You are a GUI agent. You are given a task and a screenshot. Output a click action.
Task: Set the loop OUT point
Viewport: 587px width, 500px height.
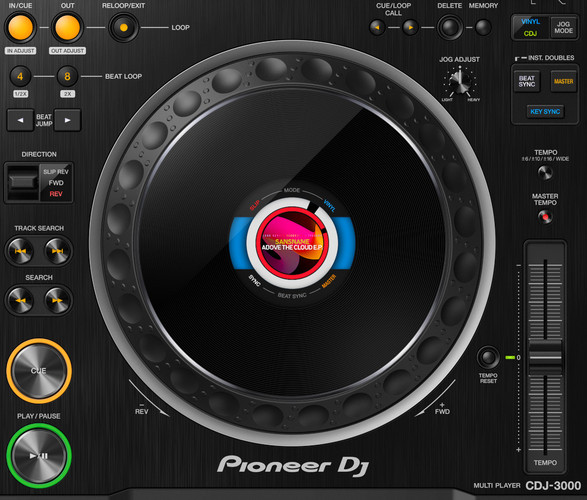[x=67, y=27]
